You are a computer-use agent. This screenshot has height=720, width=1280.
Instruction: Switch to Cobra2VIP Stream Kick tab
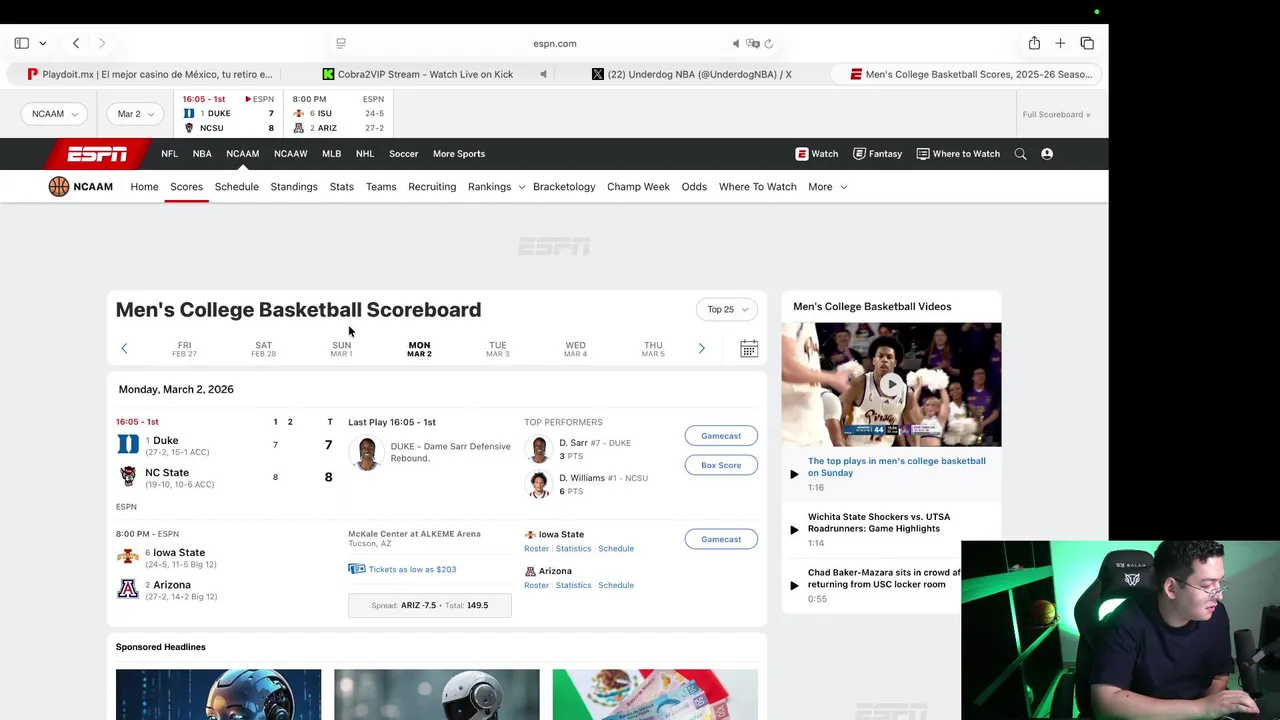point(418,74)
